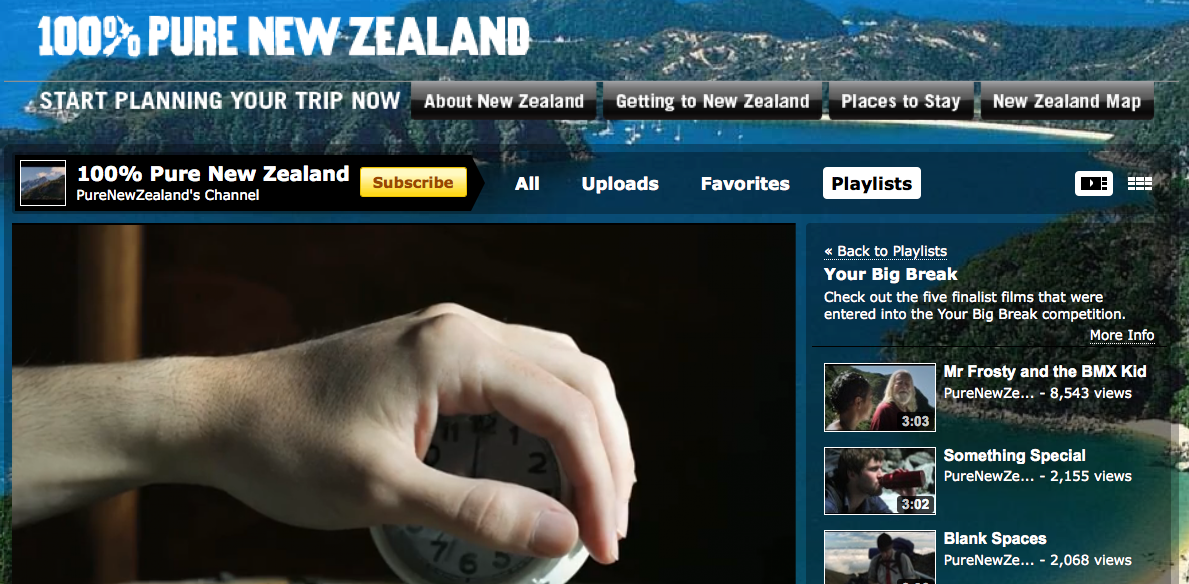
Task: Click the 100% Pure New Zealand logo
Action: (284, 36)
